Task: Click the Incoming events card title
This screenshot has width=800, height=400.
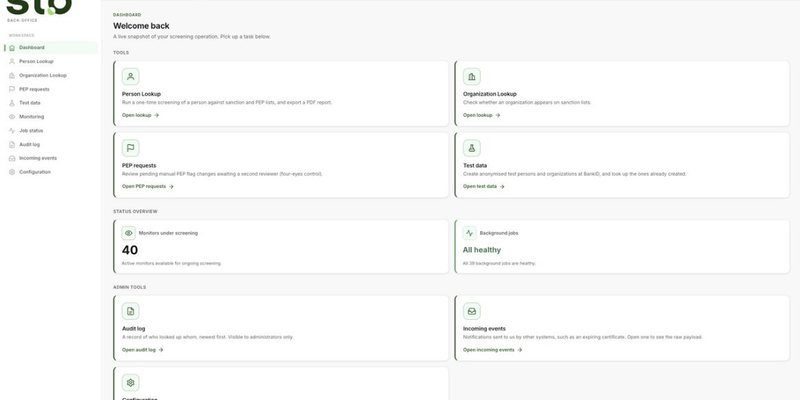Action: (x=484, y=329)
